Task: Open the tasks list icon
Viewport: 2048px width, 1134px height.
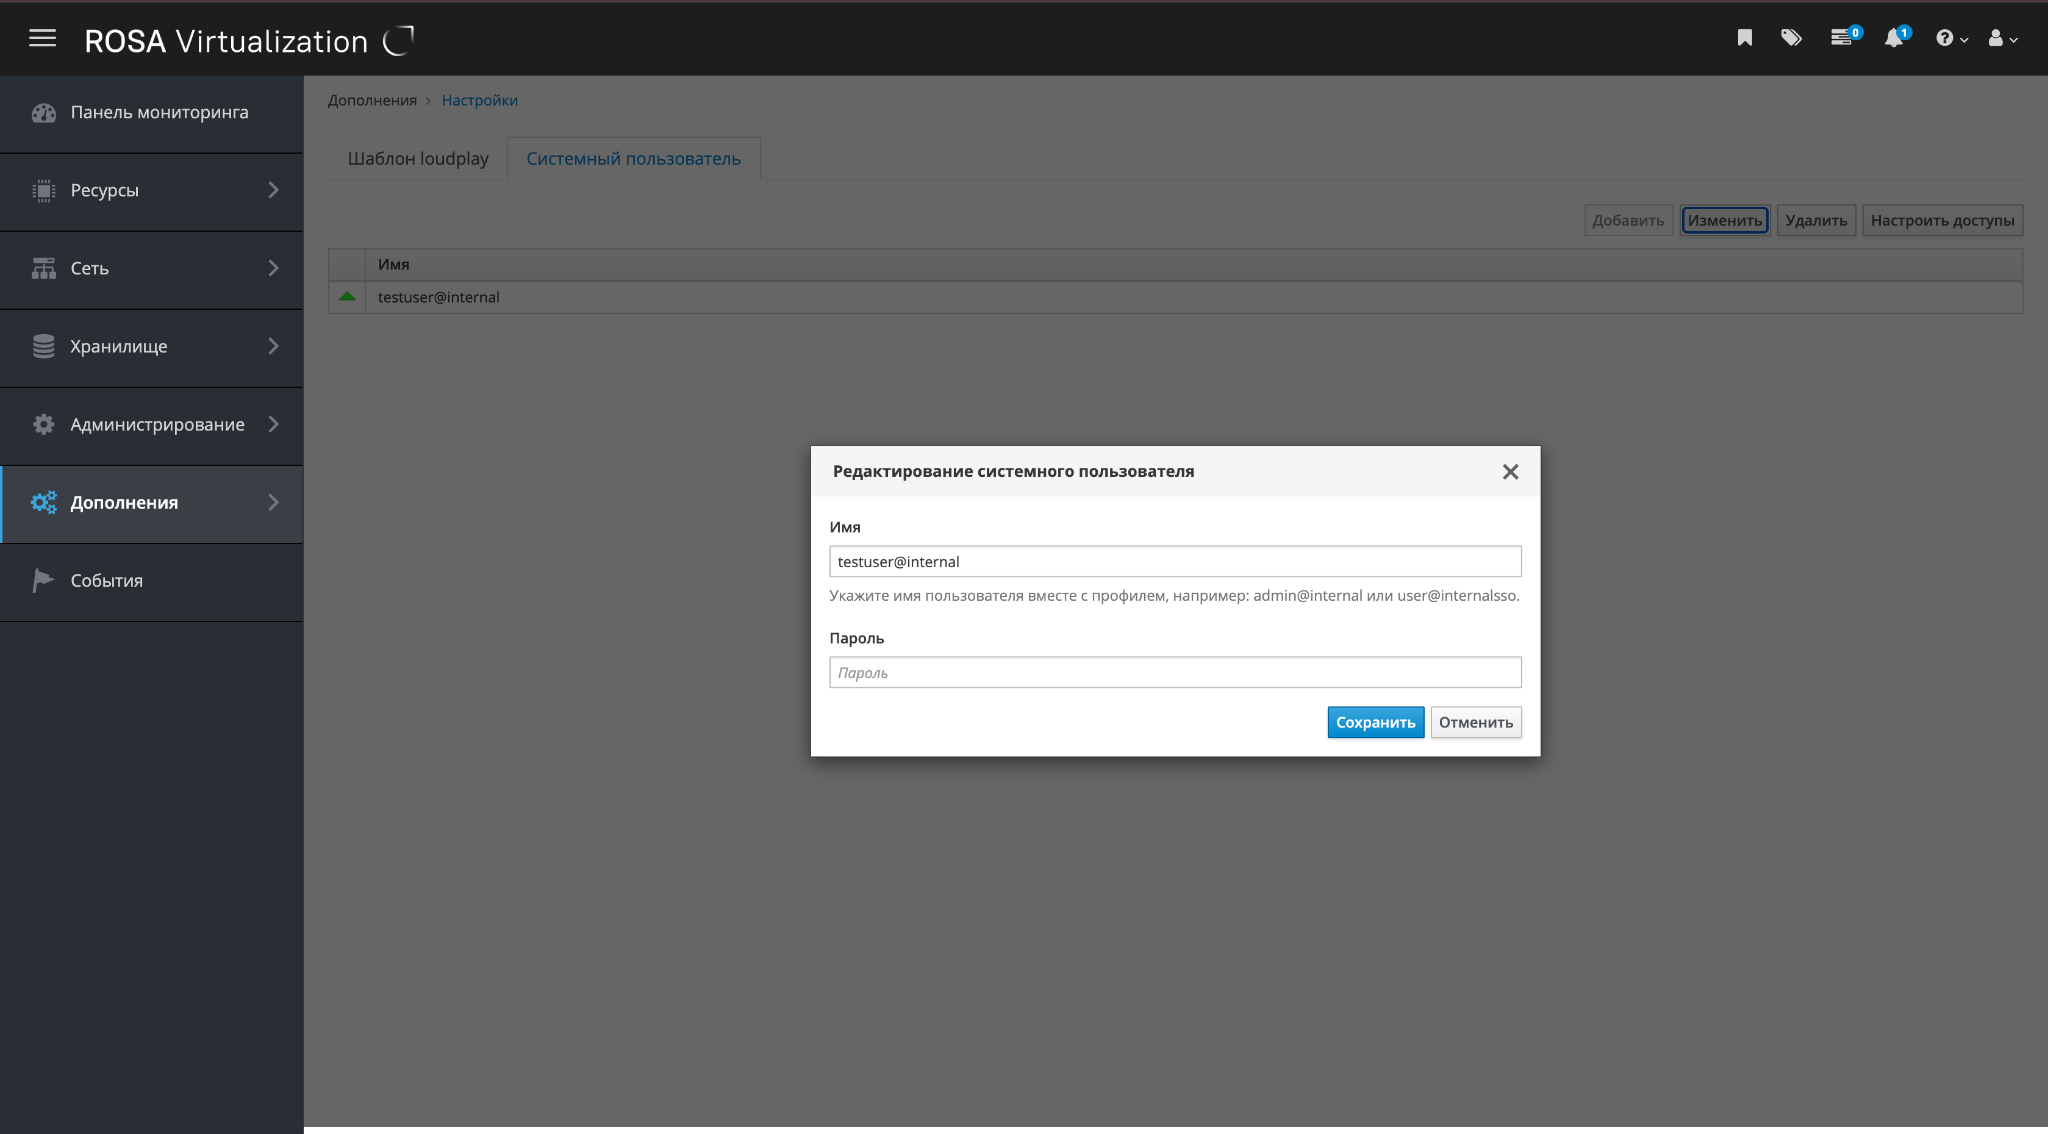Action: [1841, 38]
